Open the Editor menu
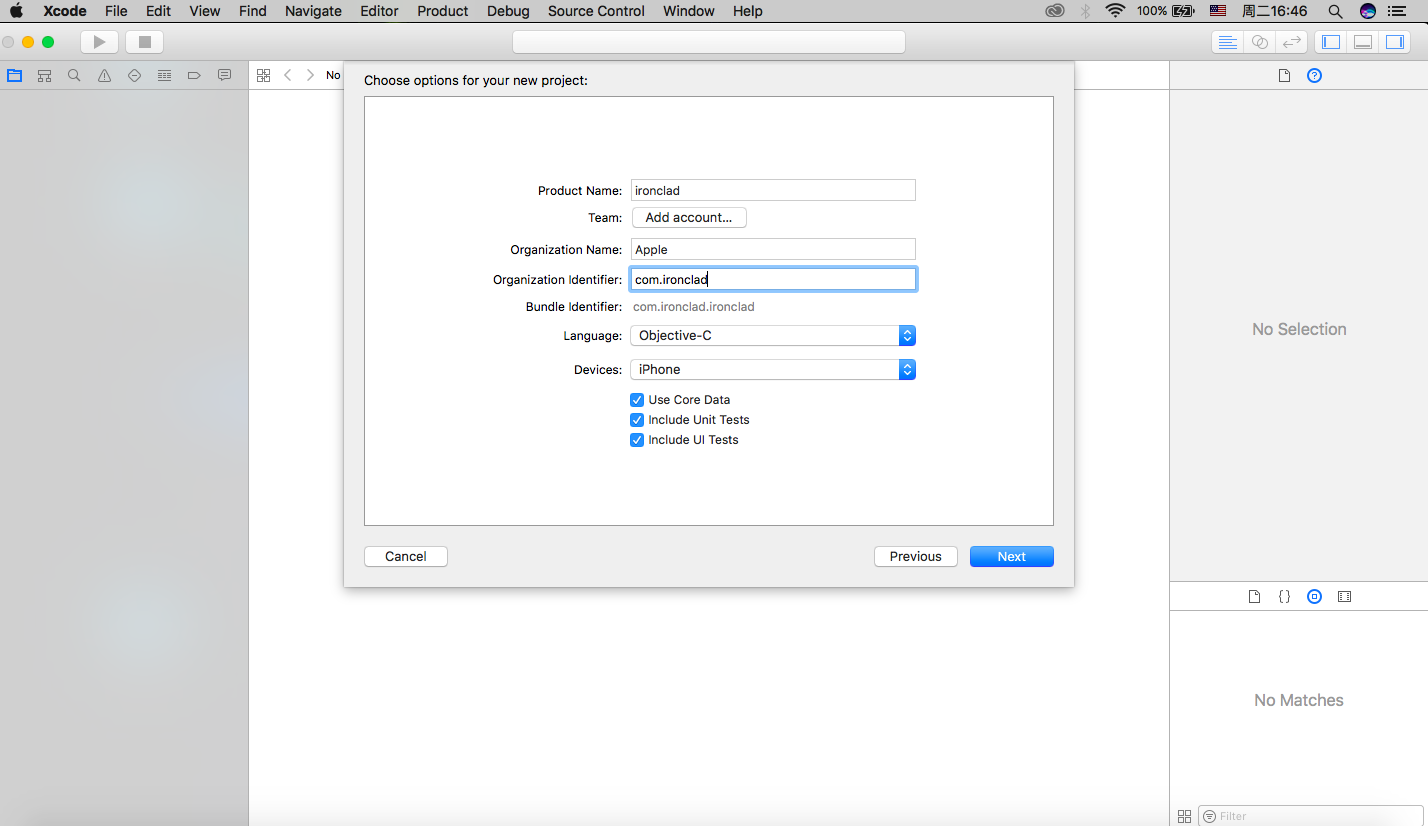 point(380,11)
